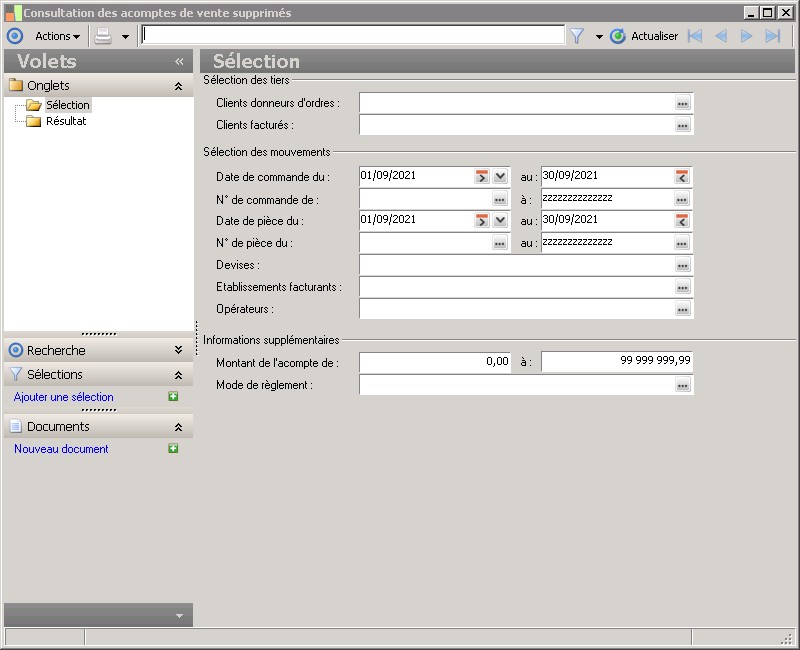Open calendar for Date de commande start
The height and width of the screenshot is (650, 800).
(x=482, y=176)
